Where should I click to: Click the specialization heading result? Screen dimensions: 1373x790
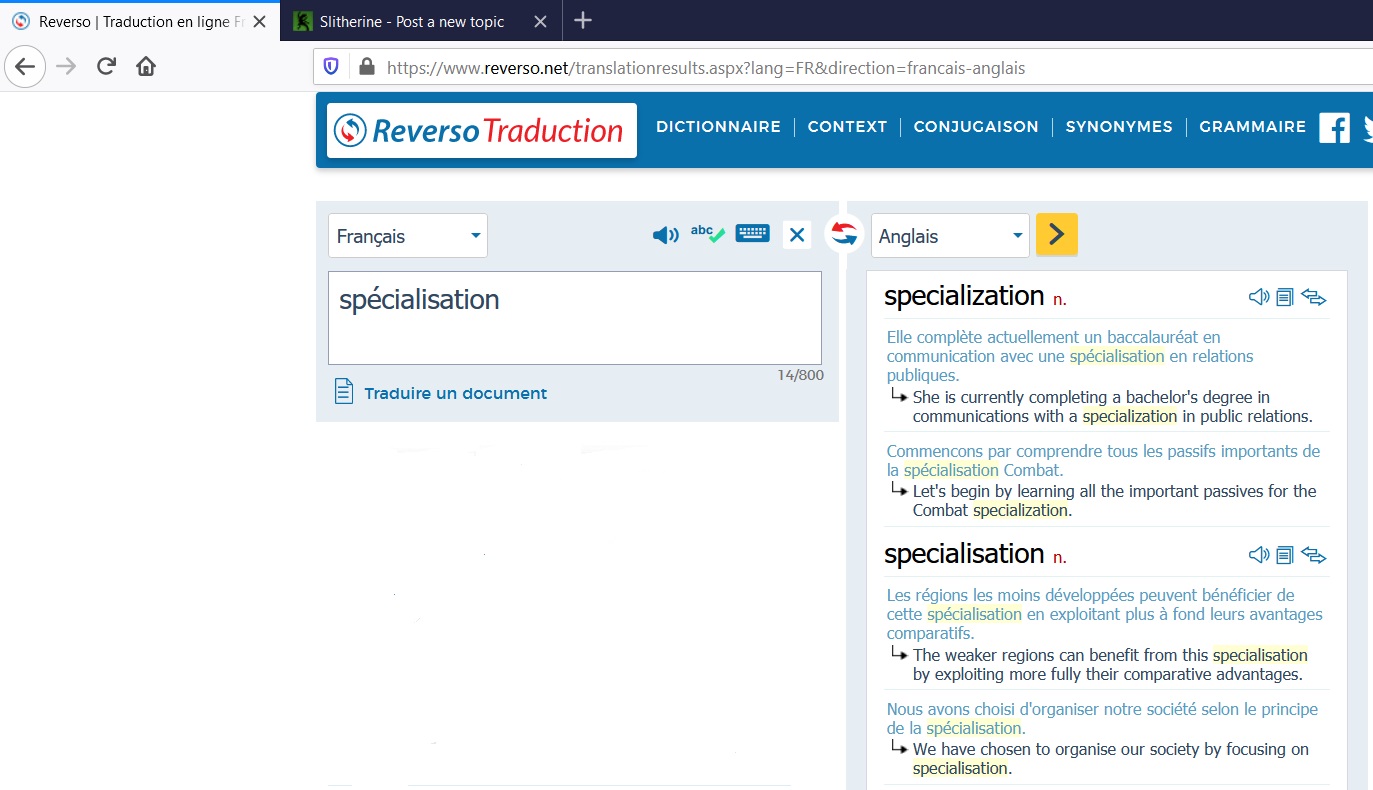coord(964,296)
